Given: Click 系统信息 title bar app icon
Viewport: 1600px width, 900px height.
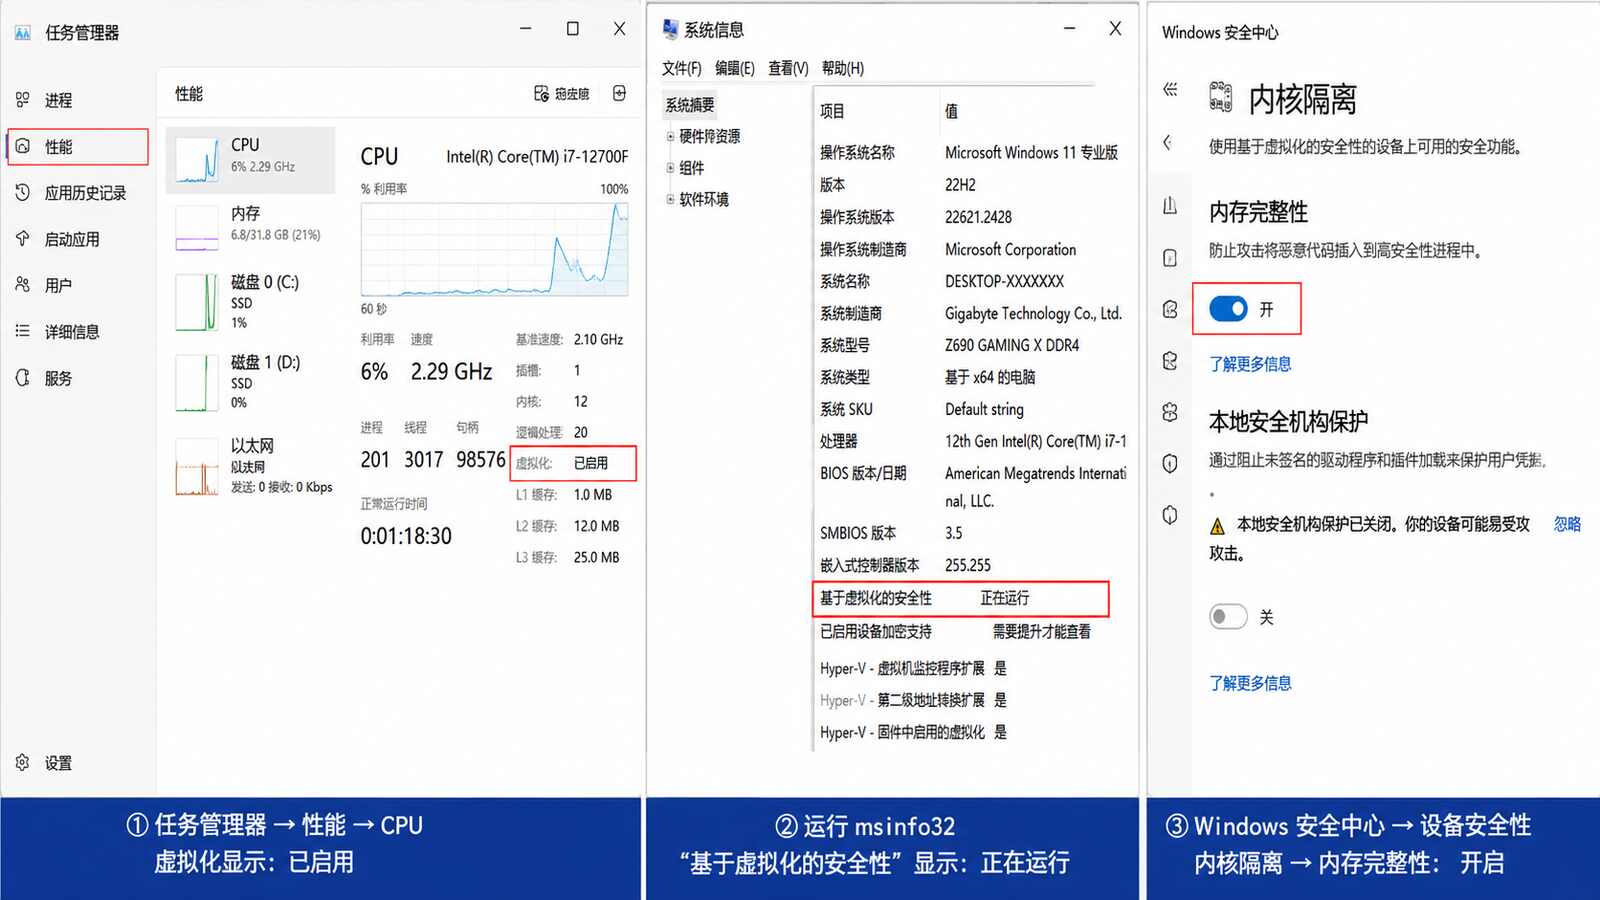Looking at the screenshot, I should coord(670,30).
